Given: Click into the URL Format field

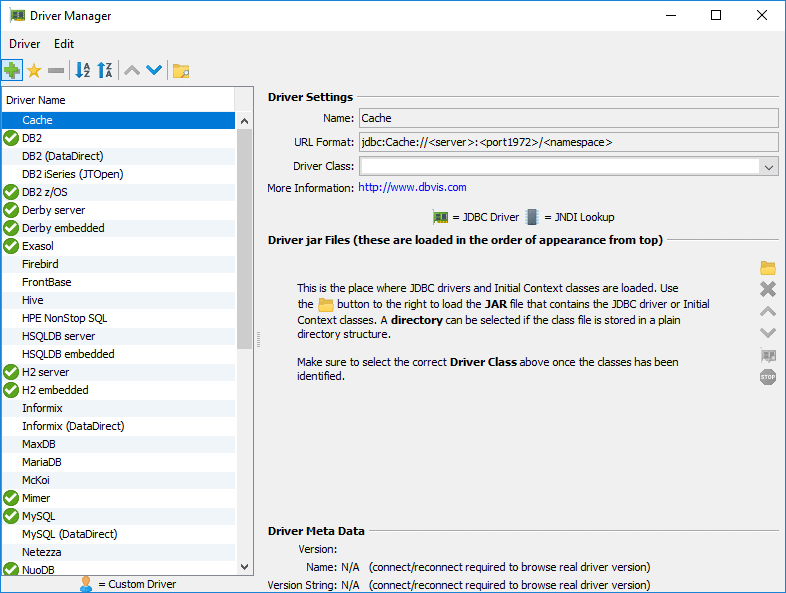Looking at the screenshot, I should [568, 142].
